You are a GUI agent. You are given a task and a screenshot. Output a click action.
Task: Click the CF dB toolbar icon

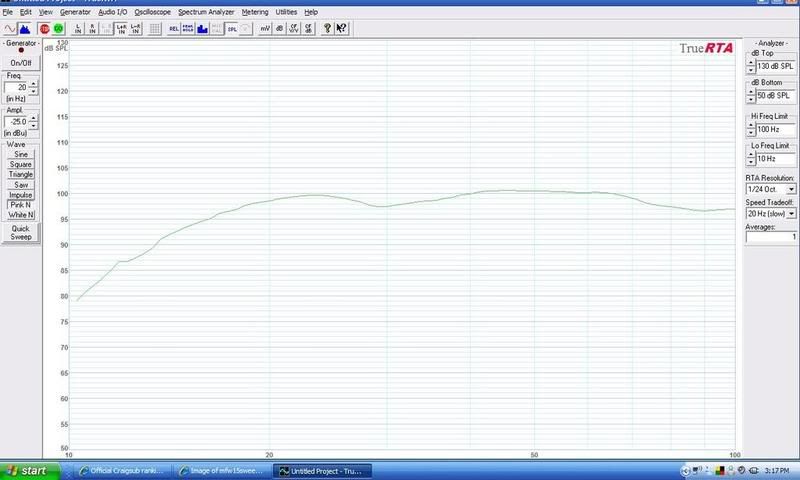point(308,29)
